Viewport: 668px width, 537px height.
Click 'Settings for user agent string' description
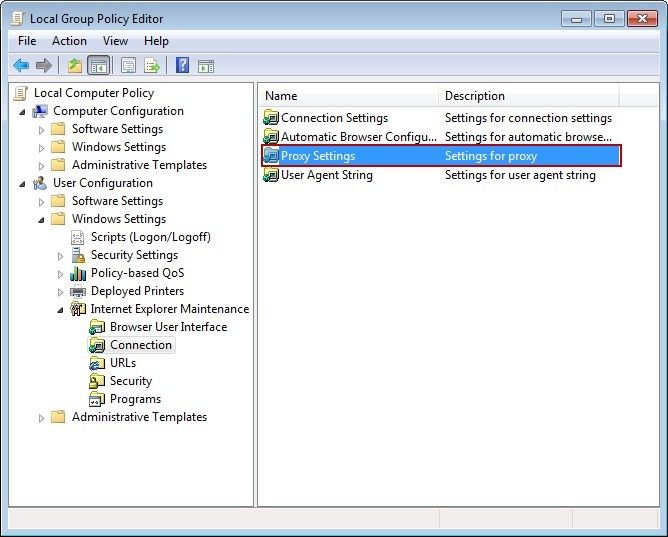pyautogui.click(x=520, y=175)
